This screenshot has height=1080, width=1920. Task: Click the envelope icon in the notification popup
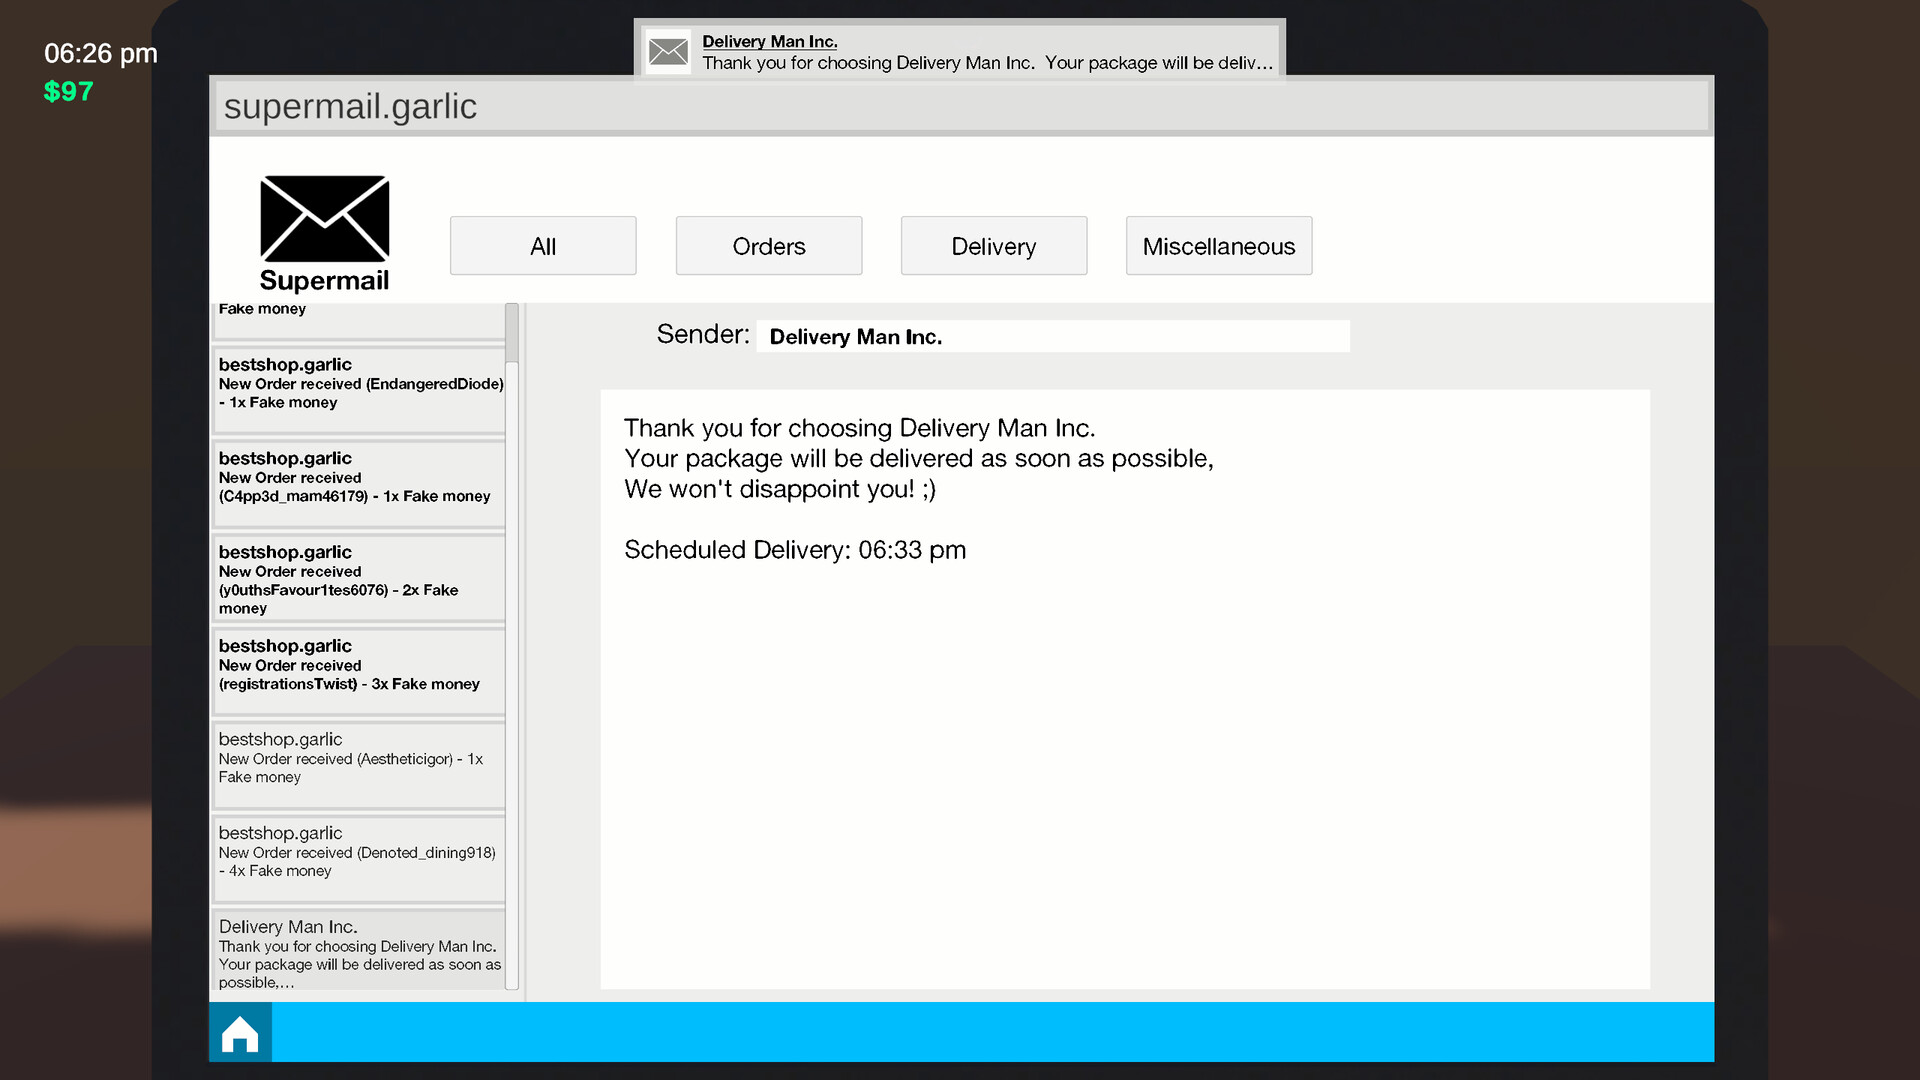click(x=667, y=51)
